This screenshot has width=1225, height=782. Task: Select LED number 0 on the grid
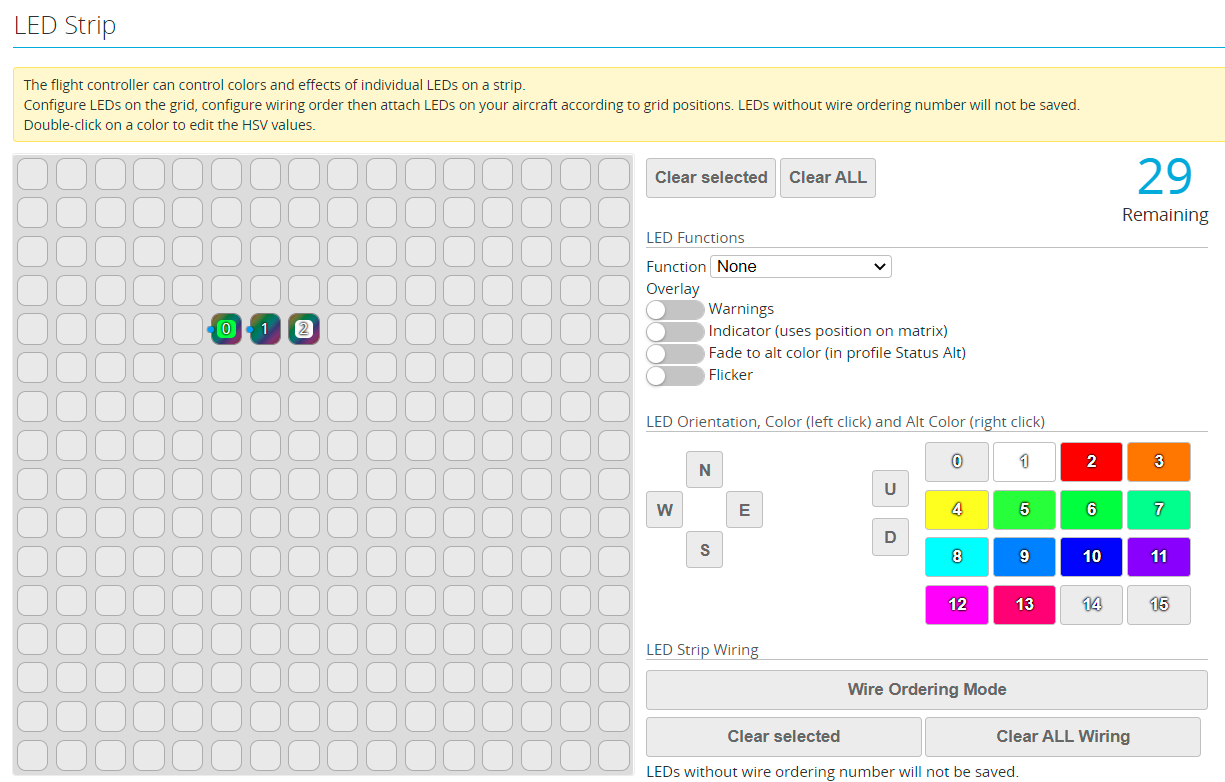point(227,329)
